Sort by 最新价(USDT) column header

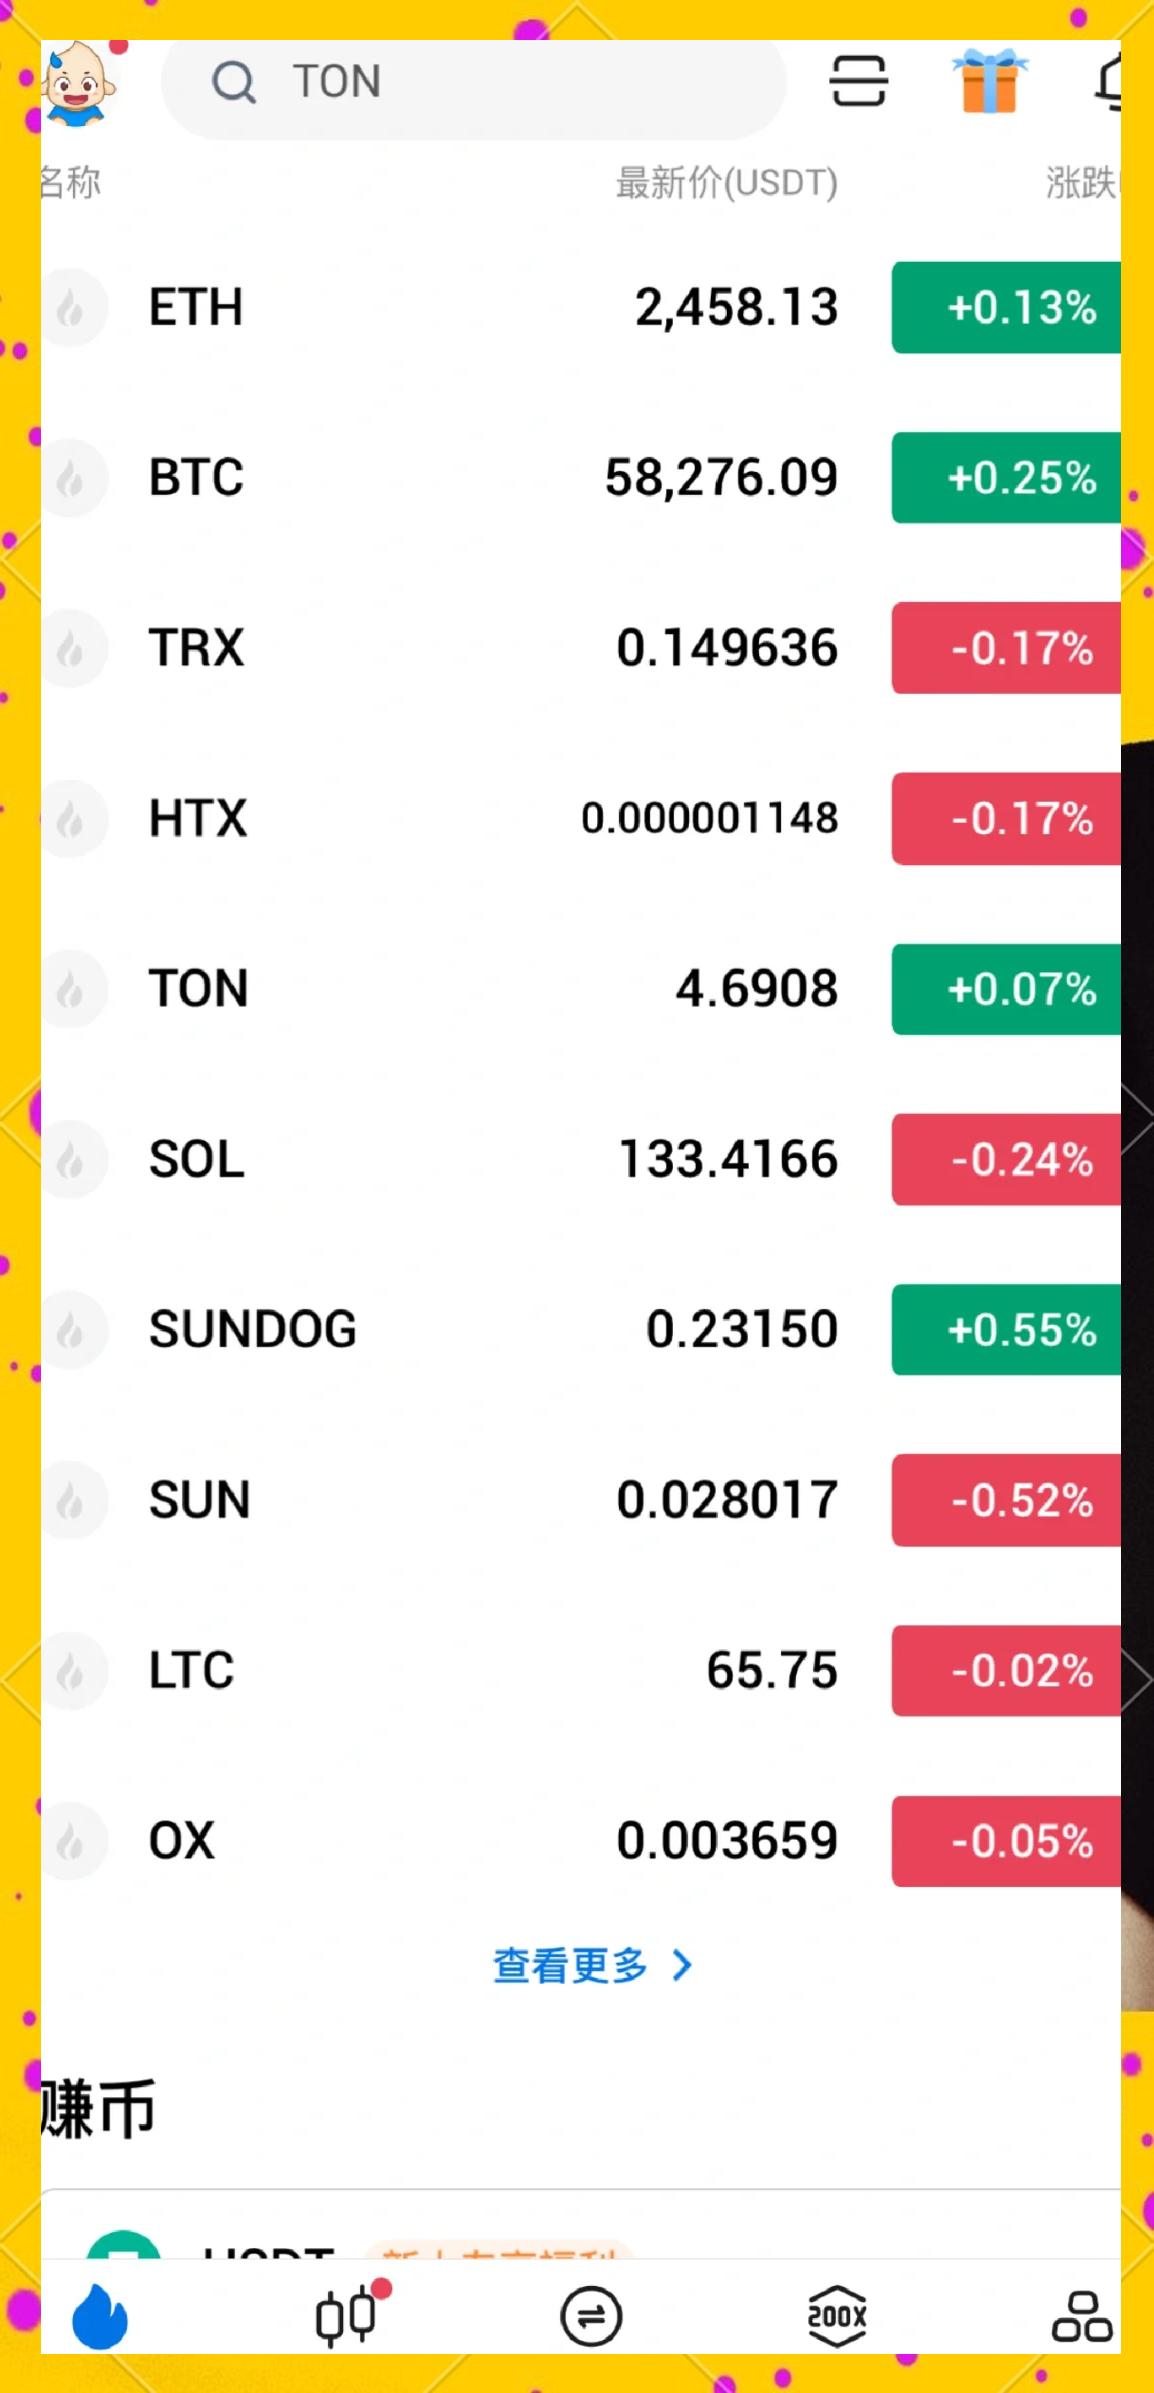point(726,183)
